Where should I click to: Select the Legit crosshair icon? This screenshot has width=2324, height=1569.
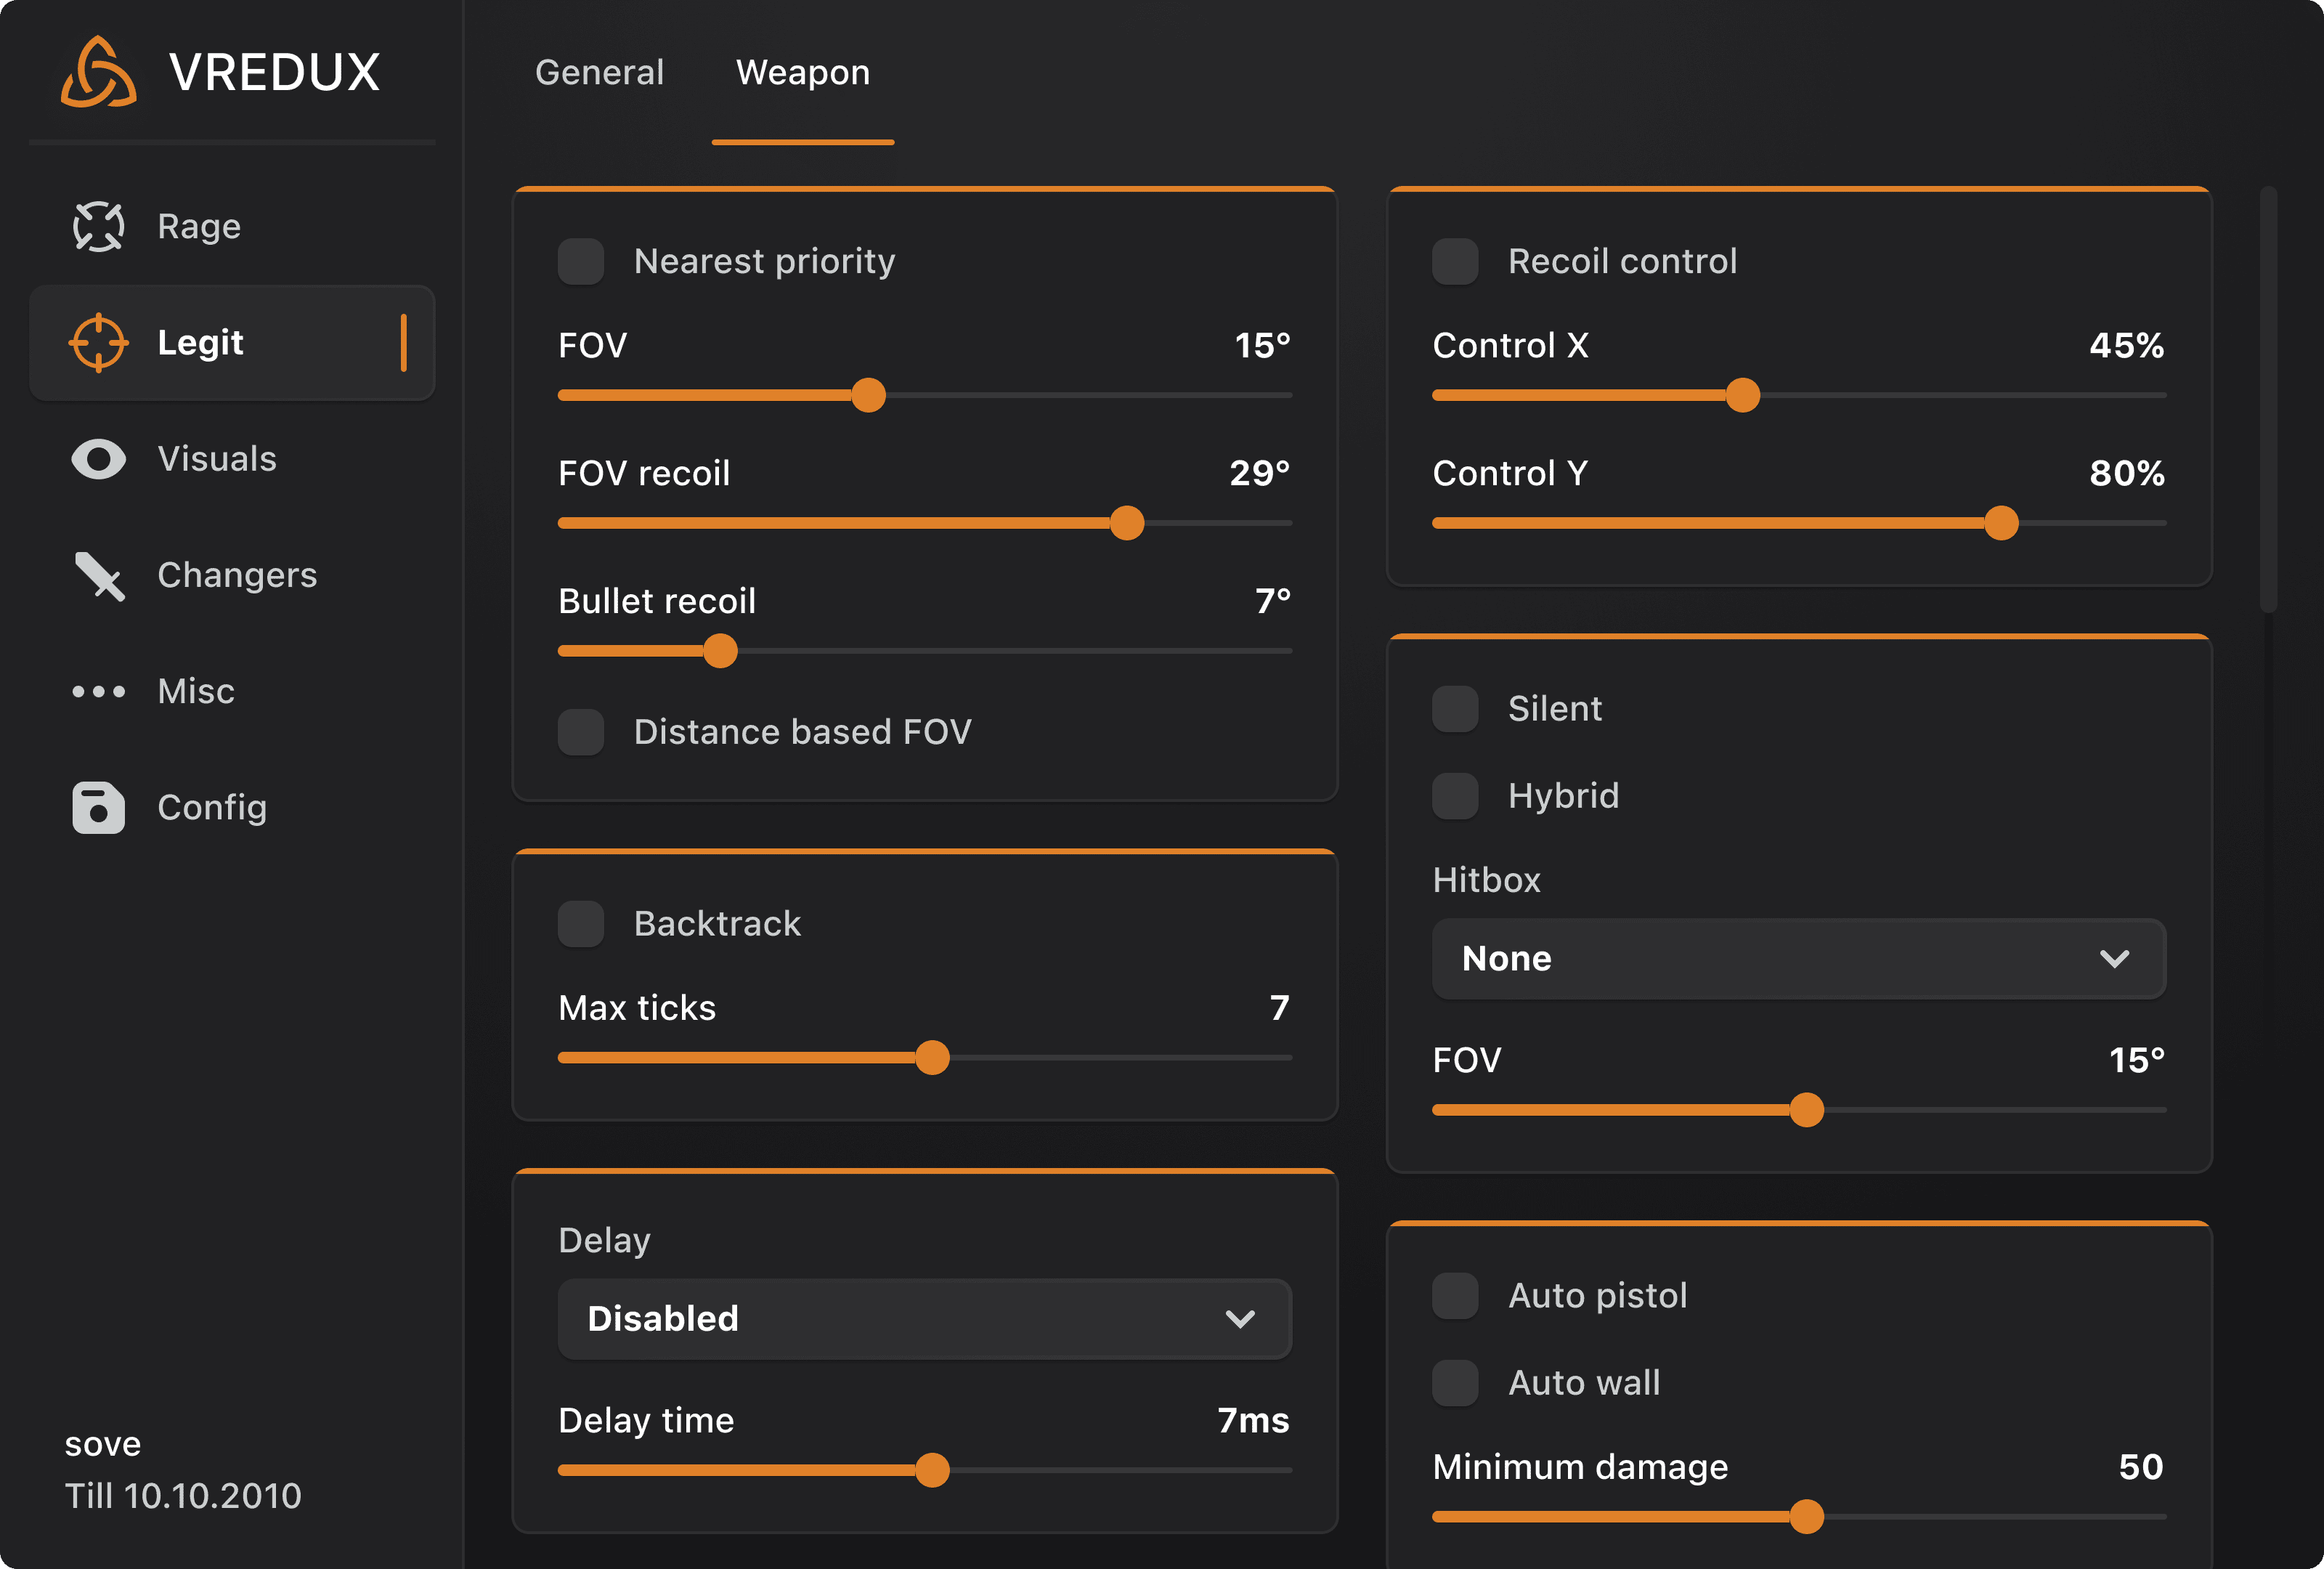pos(98,343)
